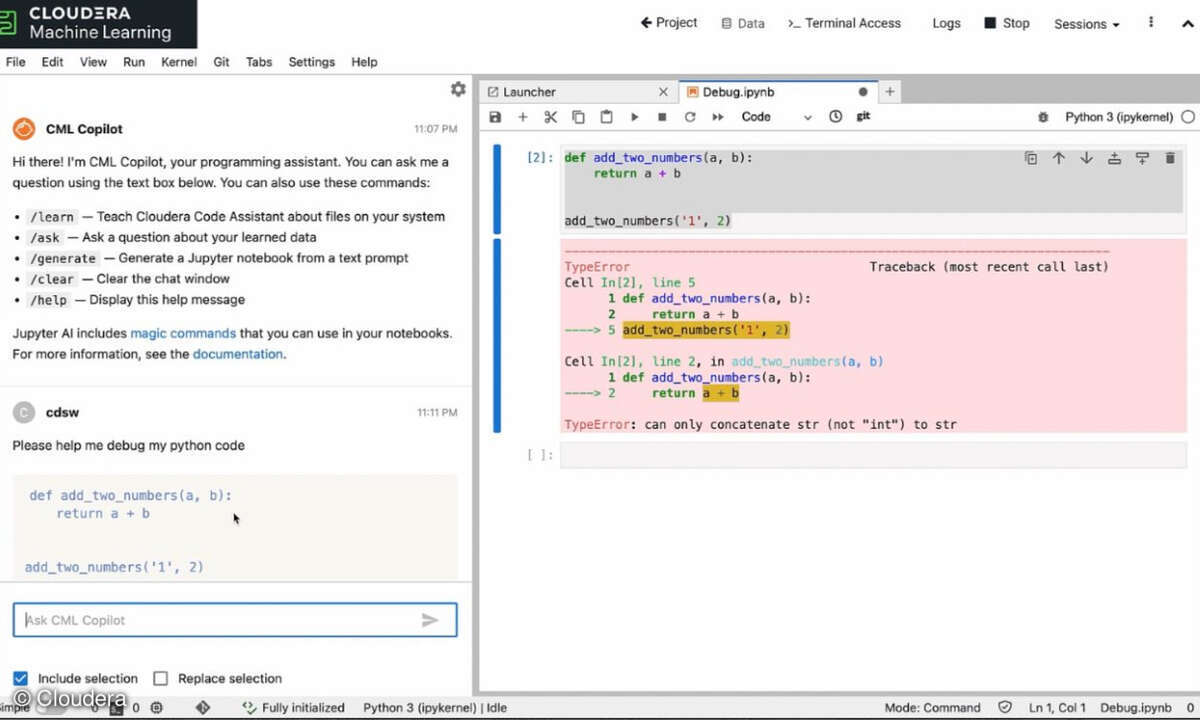1200x720 pixels.
Task: Paste cell from clipboard in toolbar
Action: click(606, 117)
